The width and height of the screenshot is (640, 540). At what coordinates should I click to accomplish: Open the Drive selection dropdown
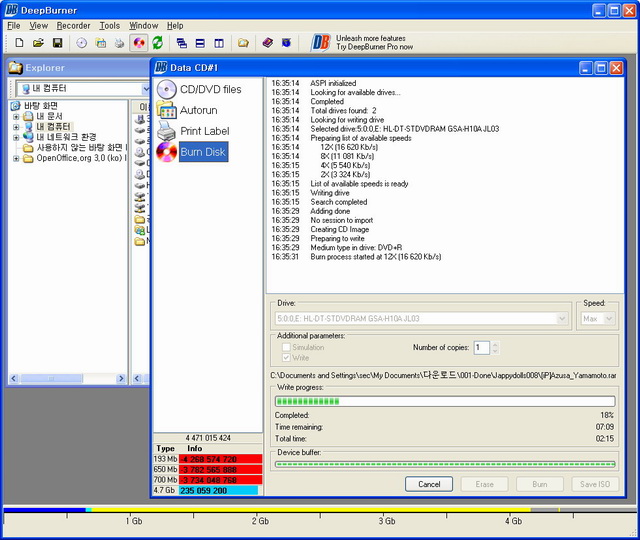pyautogui.click(x=562, y=318)
